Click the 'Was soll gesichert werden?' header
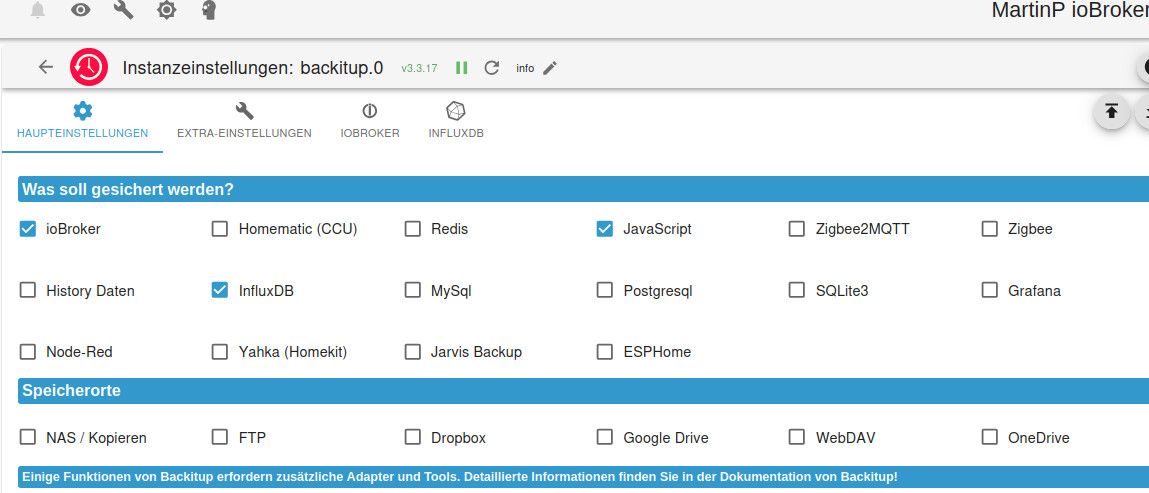1149x493 pixels. (x=583, y=190)
